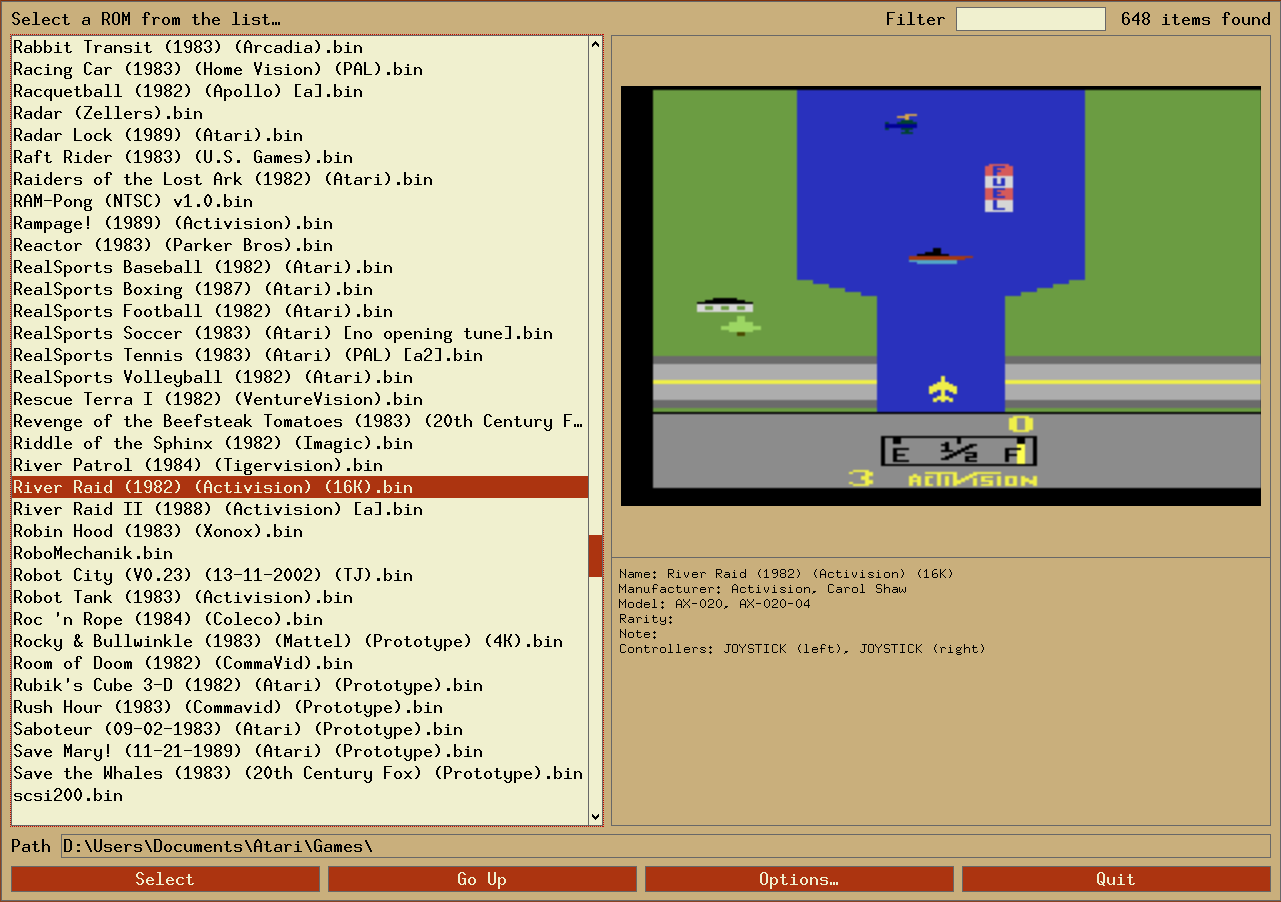The image size is (1281, 902).
Task: Click the Go Up button
Action: point(482,879)
